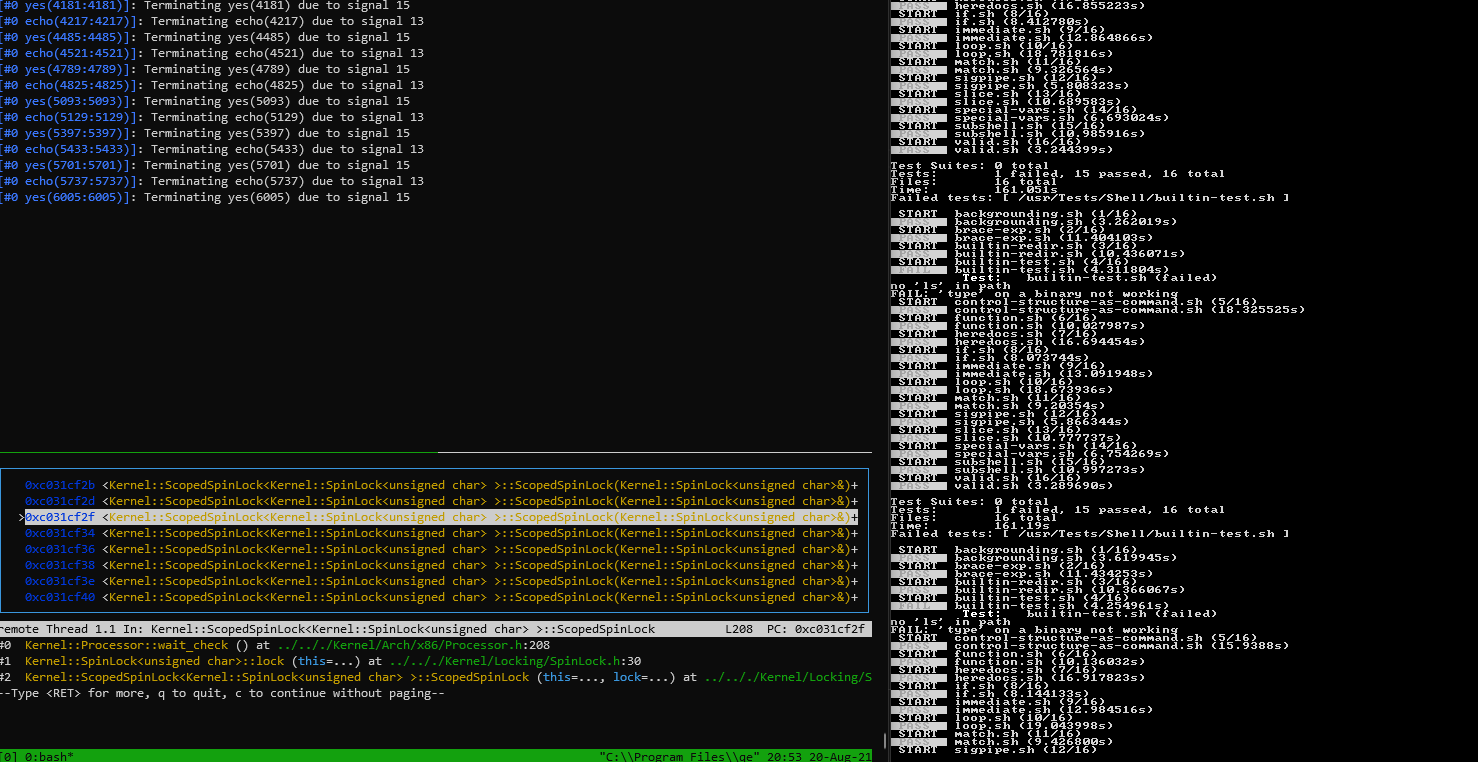Select backtrace frame #2 ScopedSpinLock constructor
The image size is (1478, 762).
435,677
